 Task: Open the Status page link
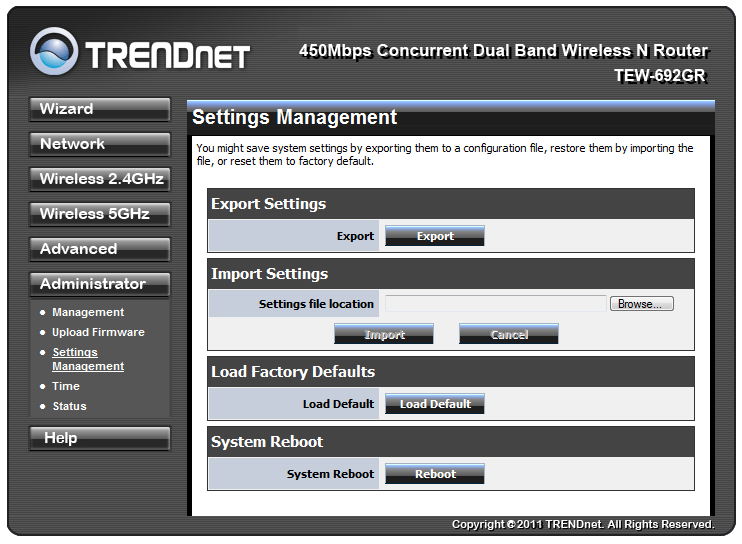tap(70, 406)
